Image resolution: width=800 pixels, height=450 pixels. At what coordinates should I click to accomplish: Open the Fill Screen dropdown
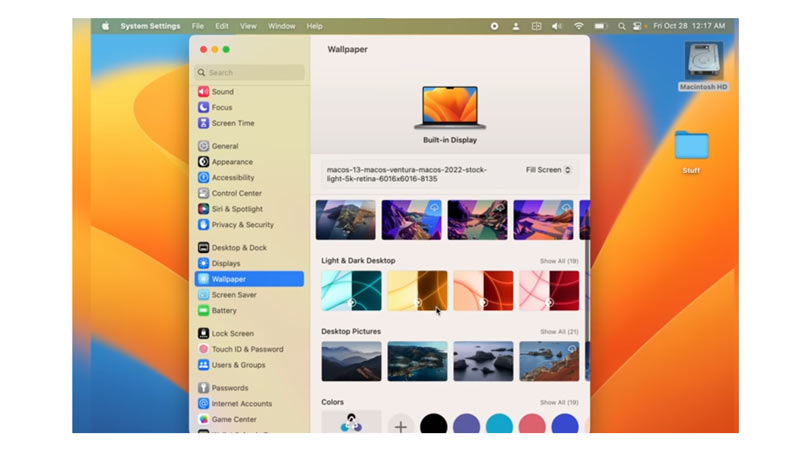(548, 170)
